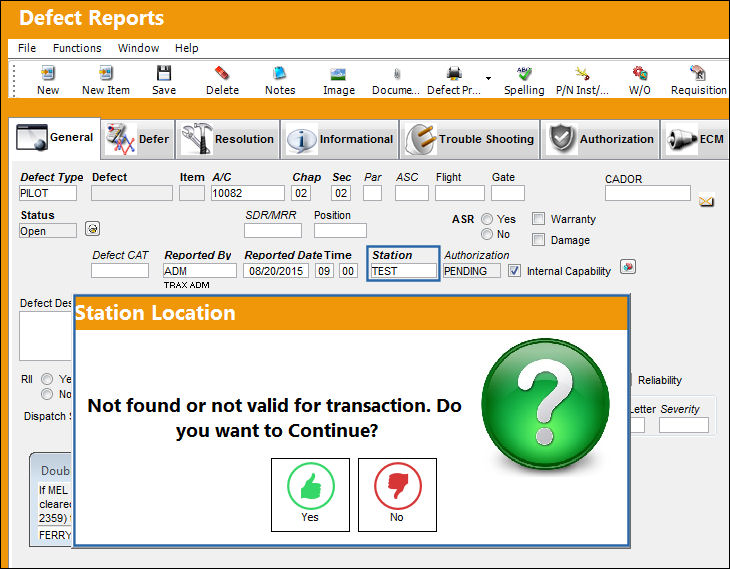Screen dimensions: 730x569
Task: Click the Chap field
Action: tap(301, 193)
